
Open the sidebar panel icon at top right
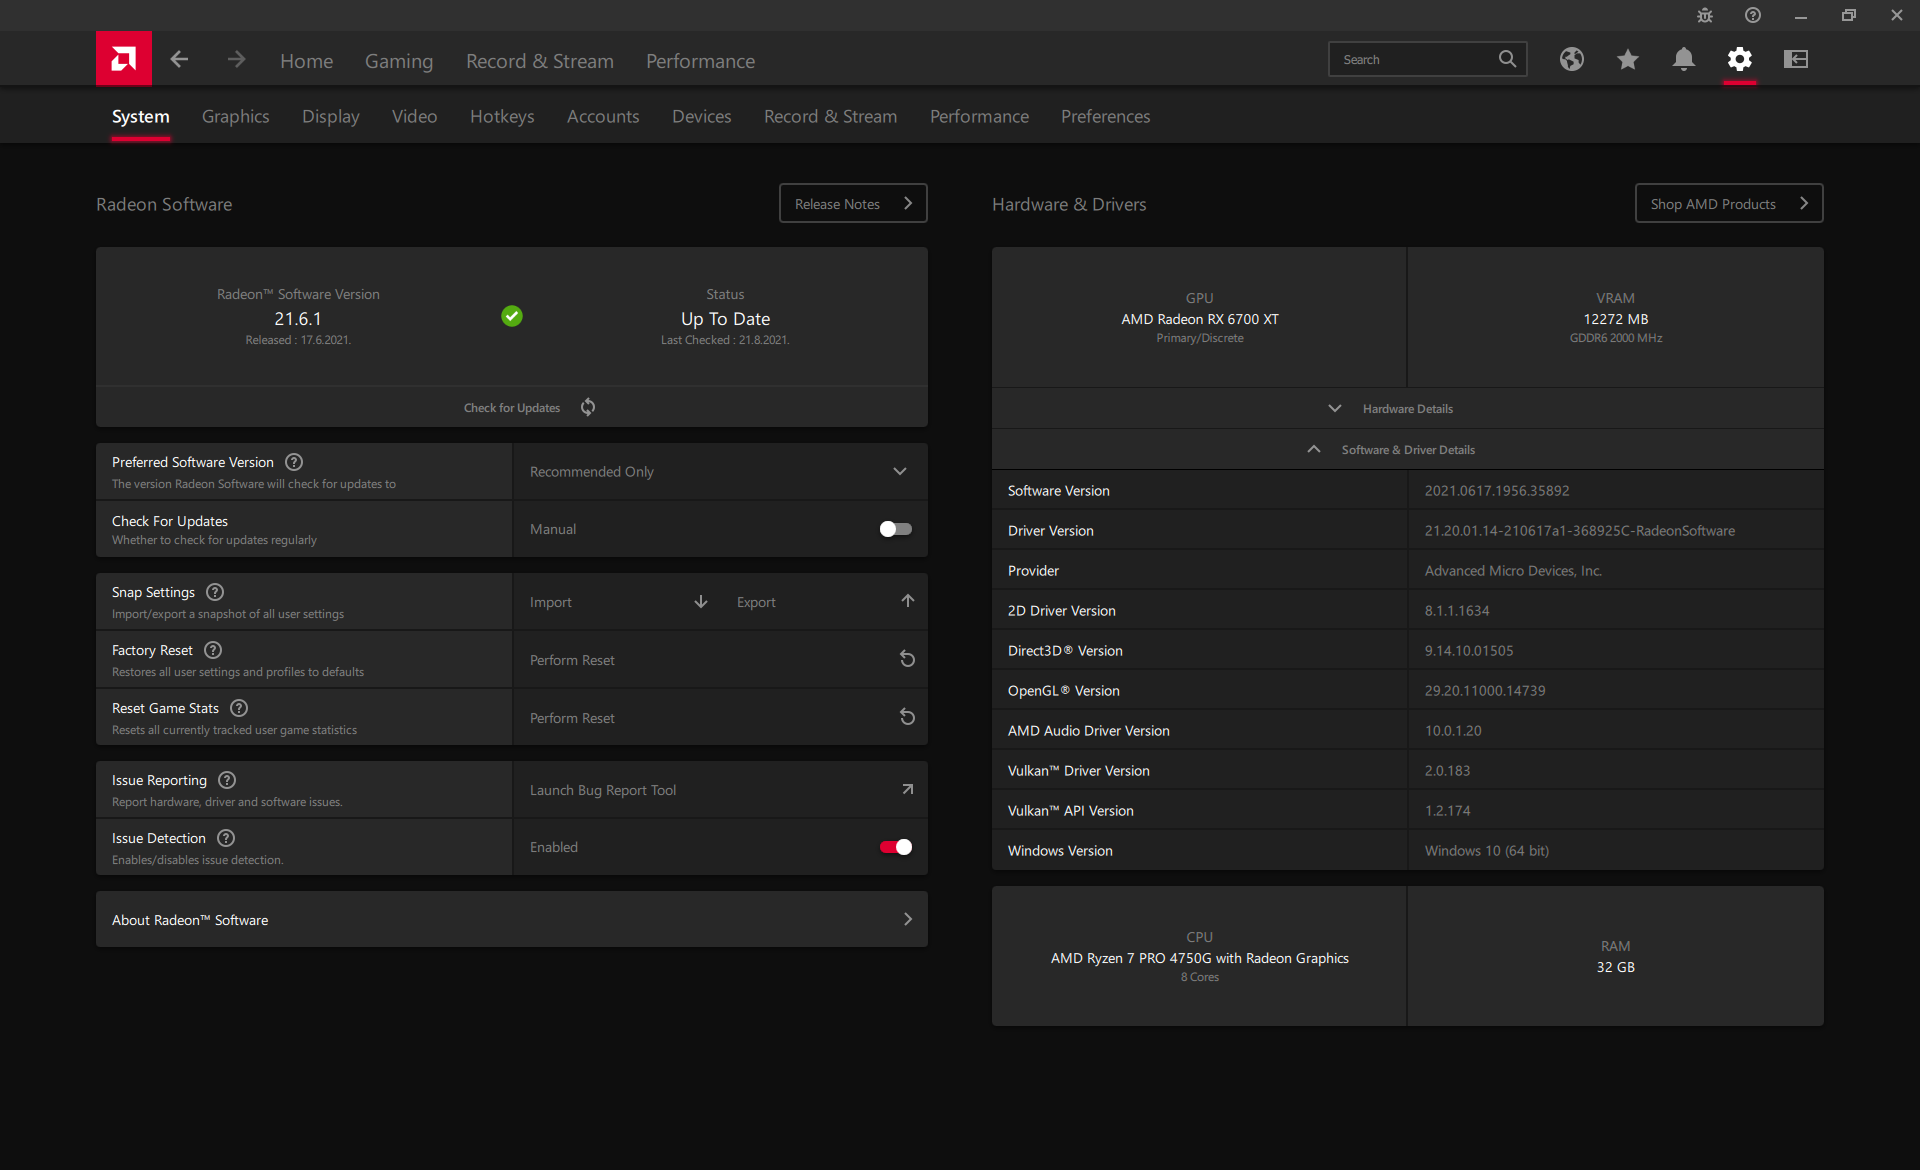coord(1796,60)
